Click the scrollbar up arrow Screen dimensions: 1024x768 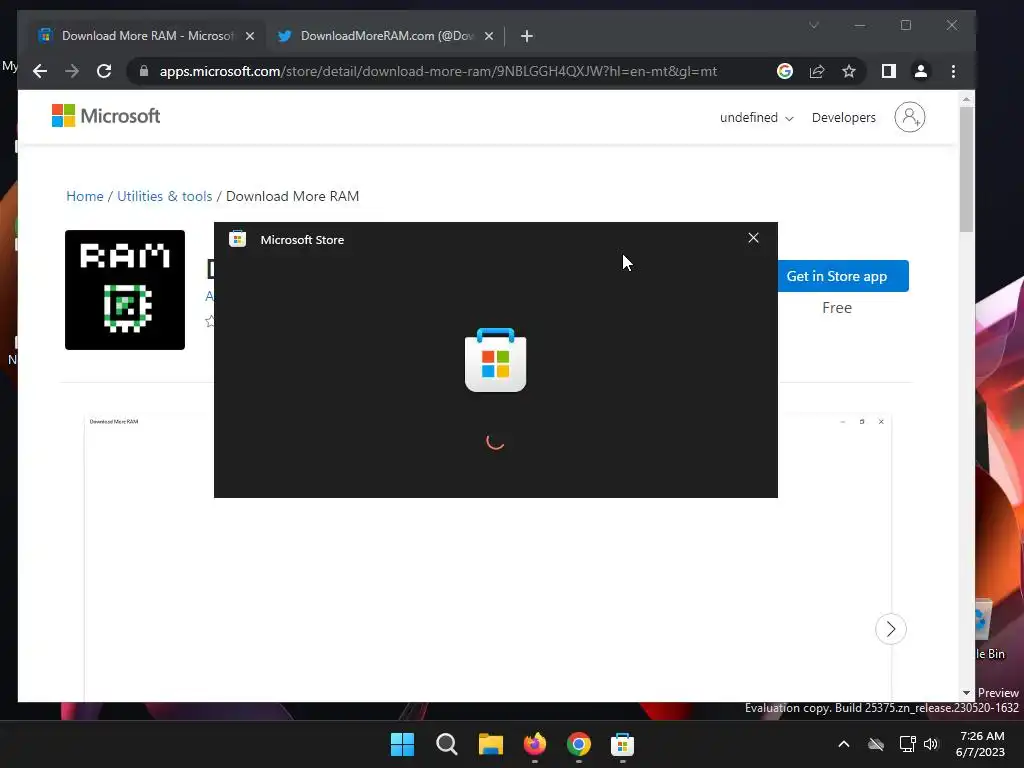(967, 99)
